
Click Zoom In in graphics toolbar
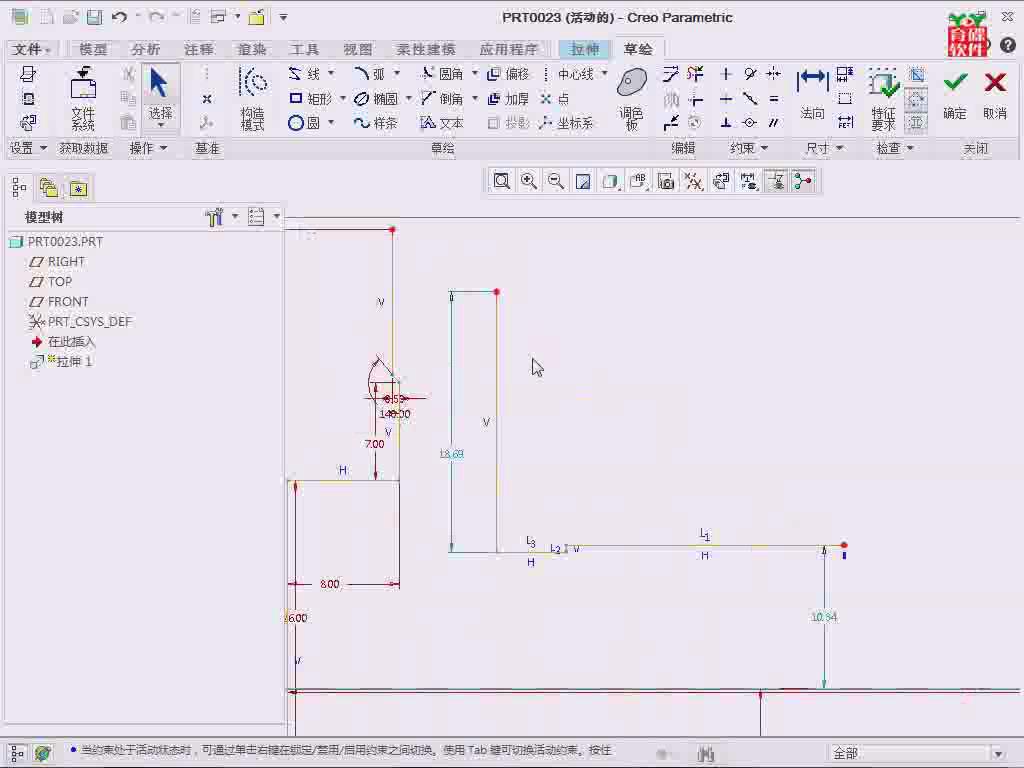[x=529, y=181]
